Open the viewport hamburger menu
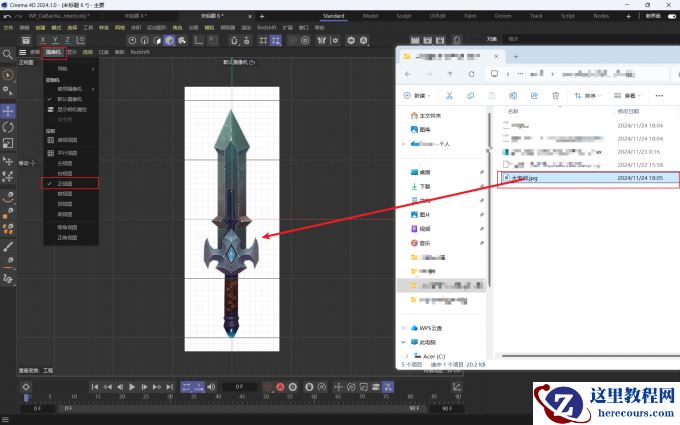Viewport: 680px width, 425px height. point(23,52)
